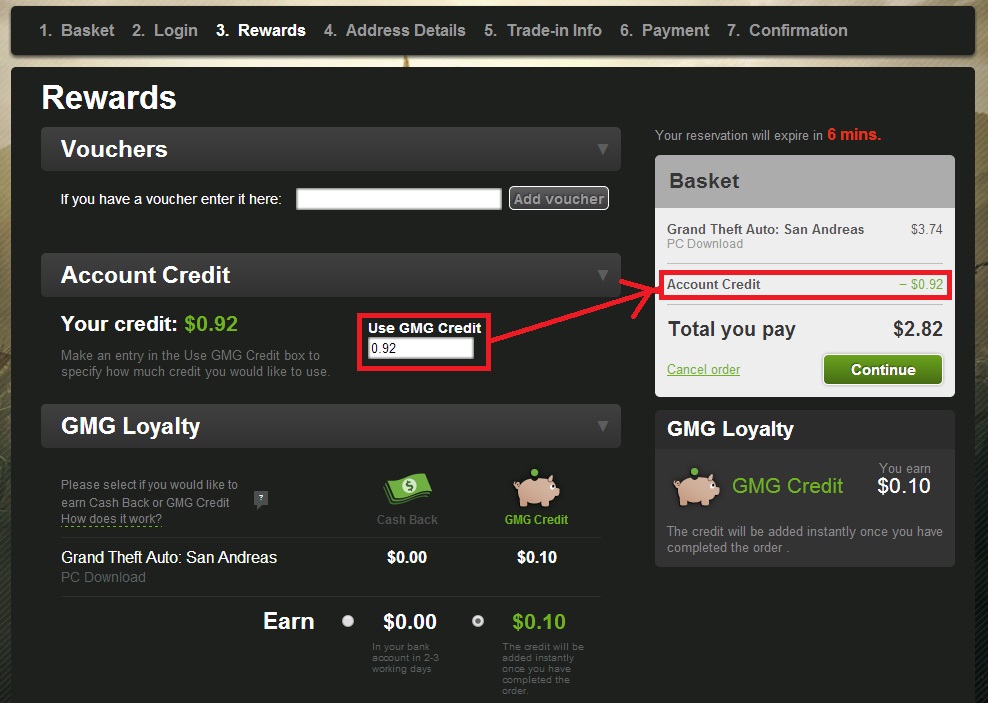Open the Trade-in Info step

point(543,30)
